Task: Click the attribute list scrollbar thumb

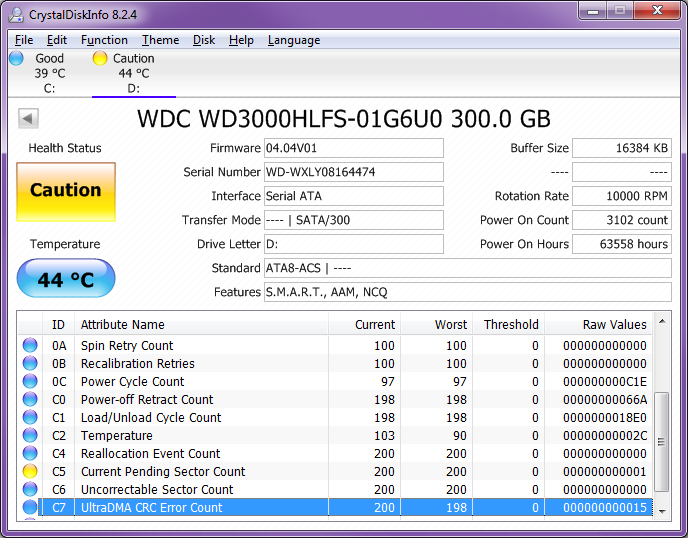Action: (x=662, y=442)
